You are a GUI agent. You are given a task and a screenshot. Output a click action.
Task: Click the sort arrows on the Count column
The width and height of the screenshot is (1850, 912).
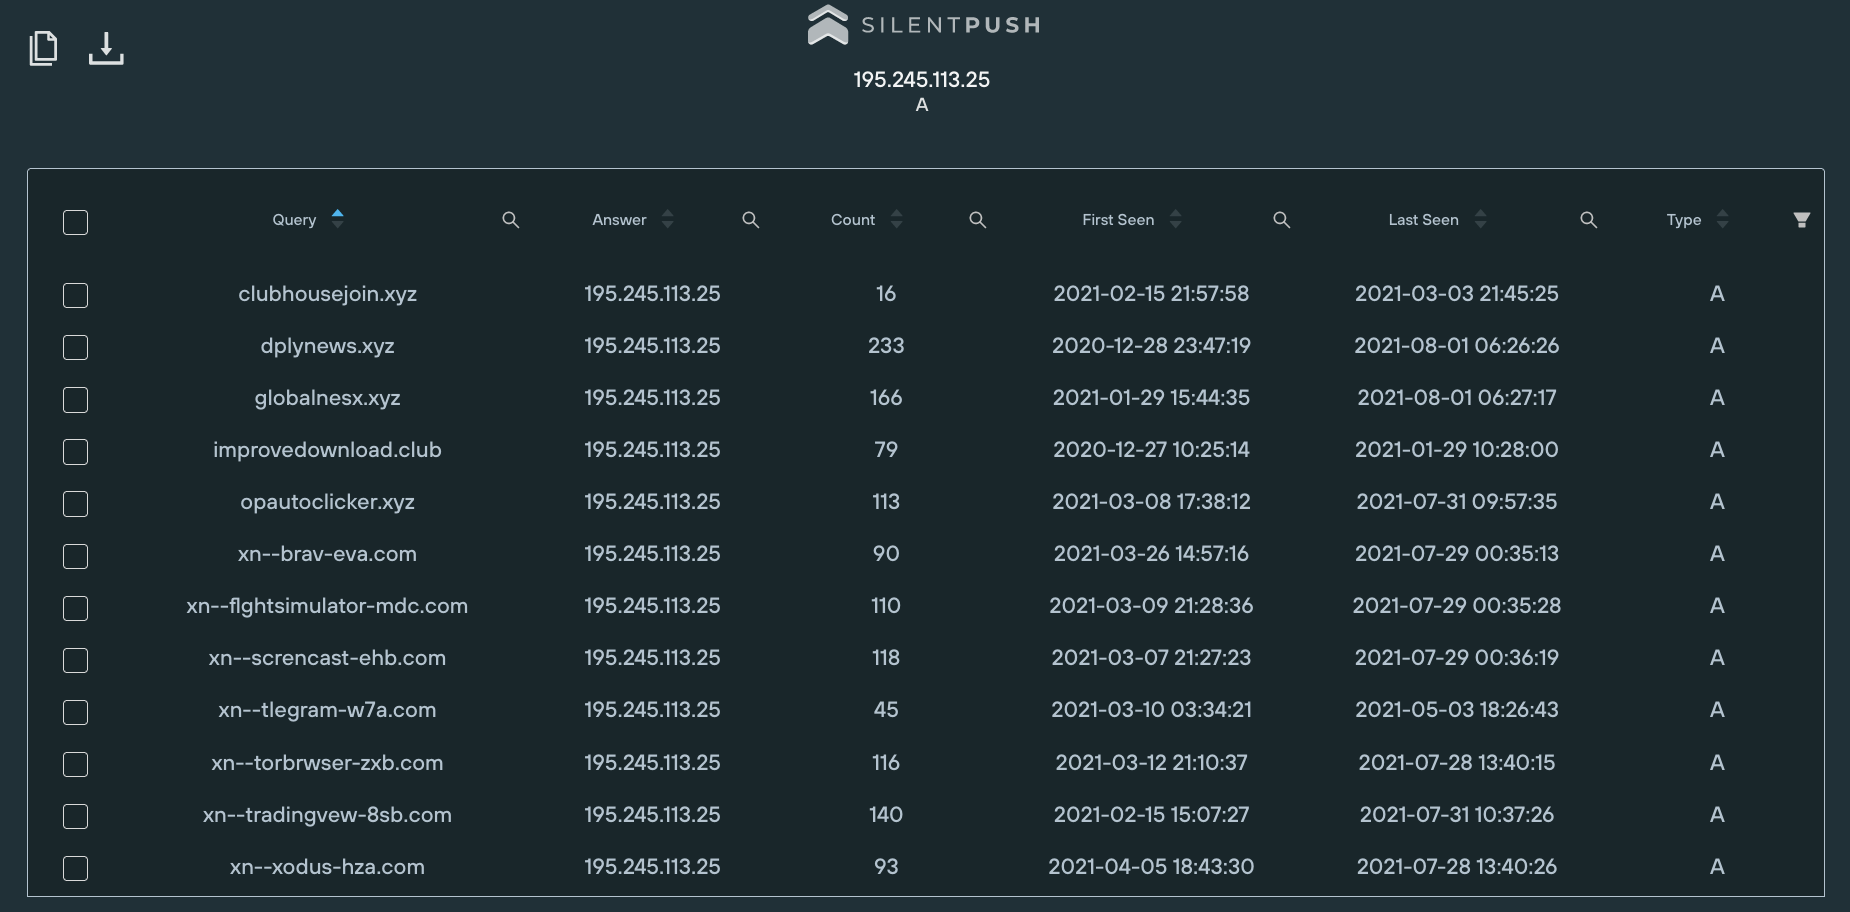pos(896,220)
